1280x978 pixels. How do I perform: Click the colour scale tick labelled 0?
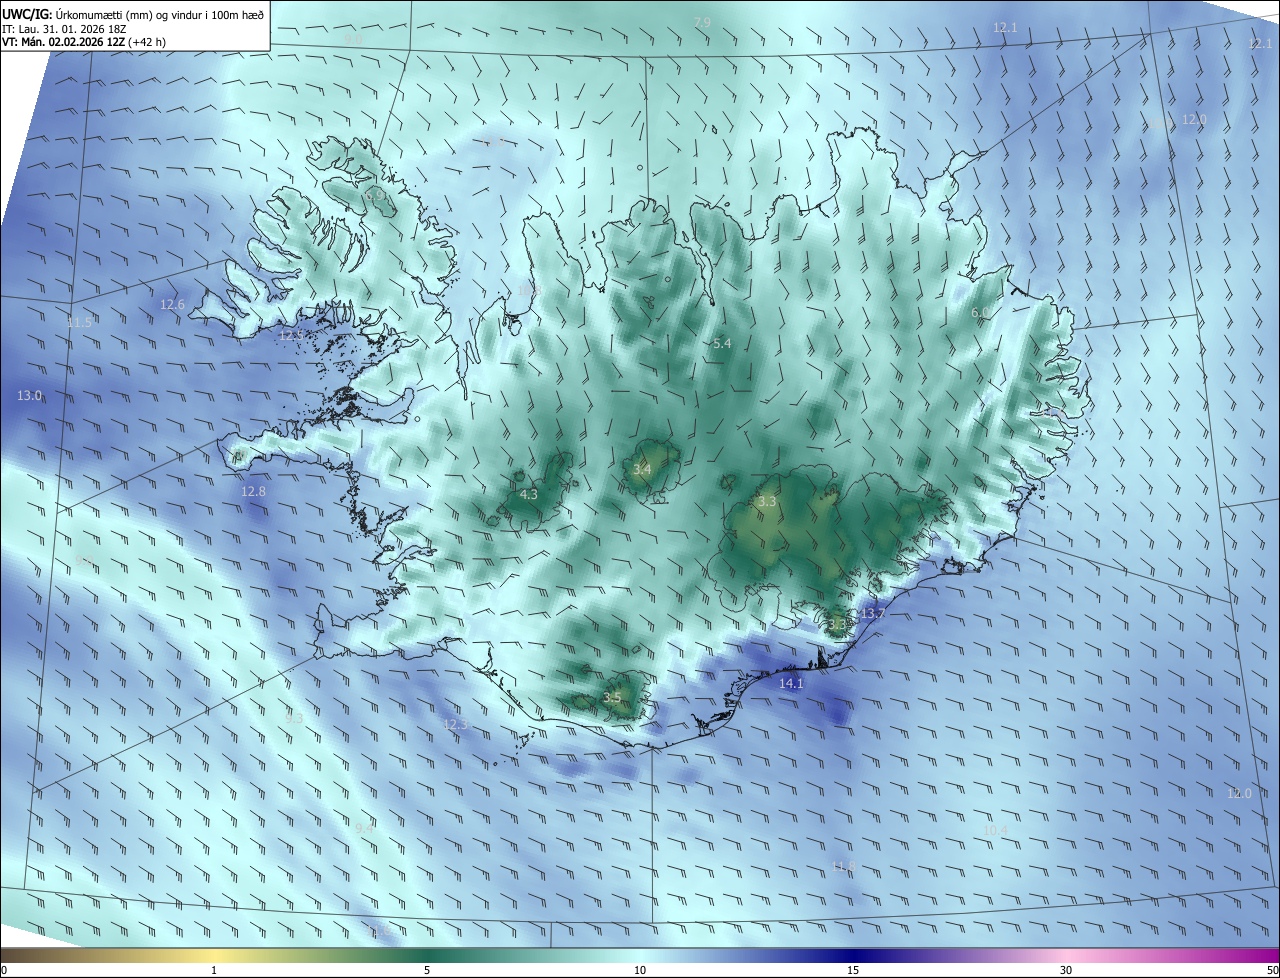point(3,970)
